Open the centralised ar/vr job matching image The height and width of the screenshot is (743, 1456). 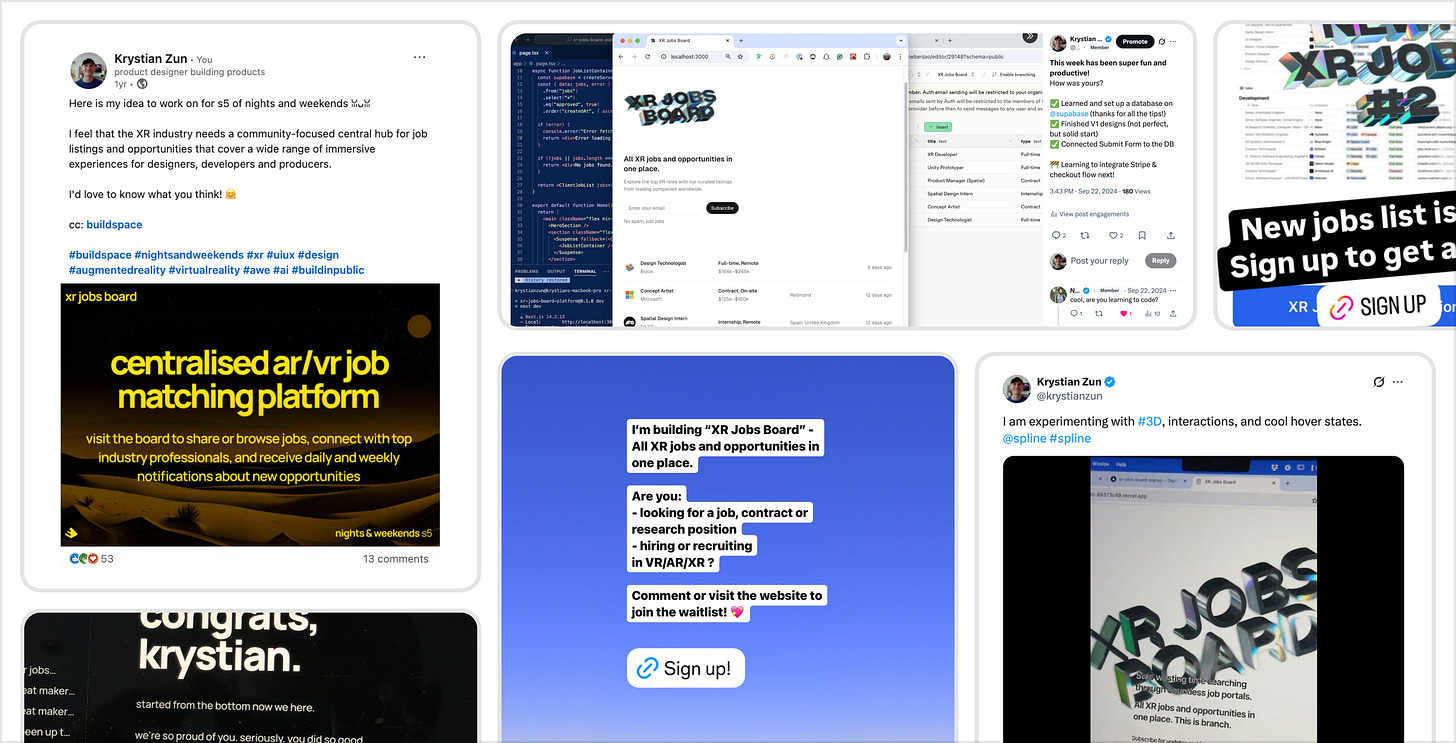coord(250,415)
